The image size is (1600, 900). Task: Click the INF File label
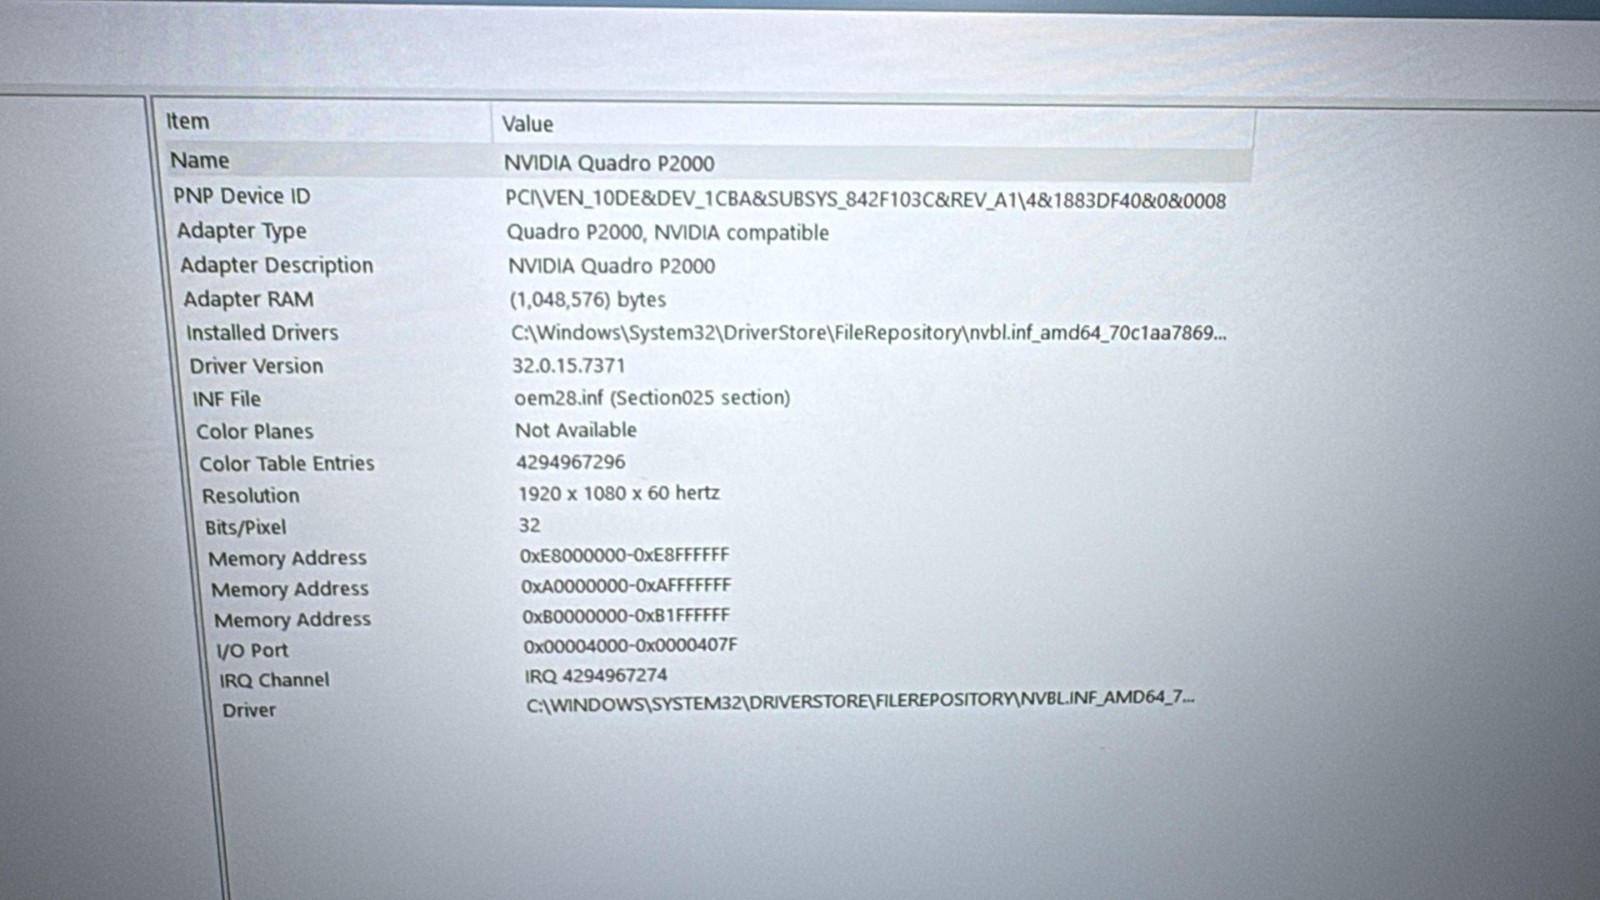coord(227,399)
